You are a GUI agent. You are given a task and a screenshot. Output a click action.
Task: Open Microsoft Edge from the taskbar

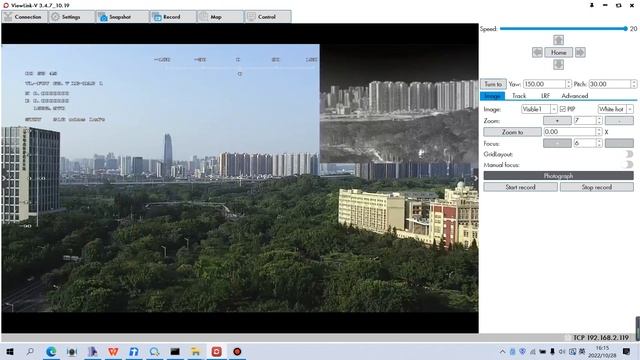pyautogui.click(x=51, y=351)
